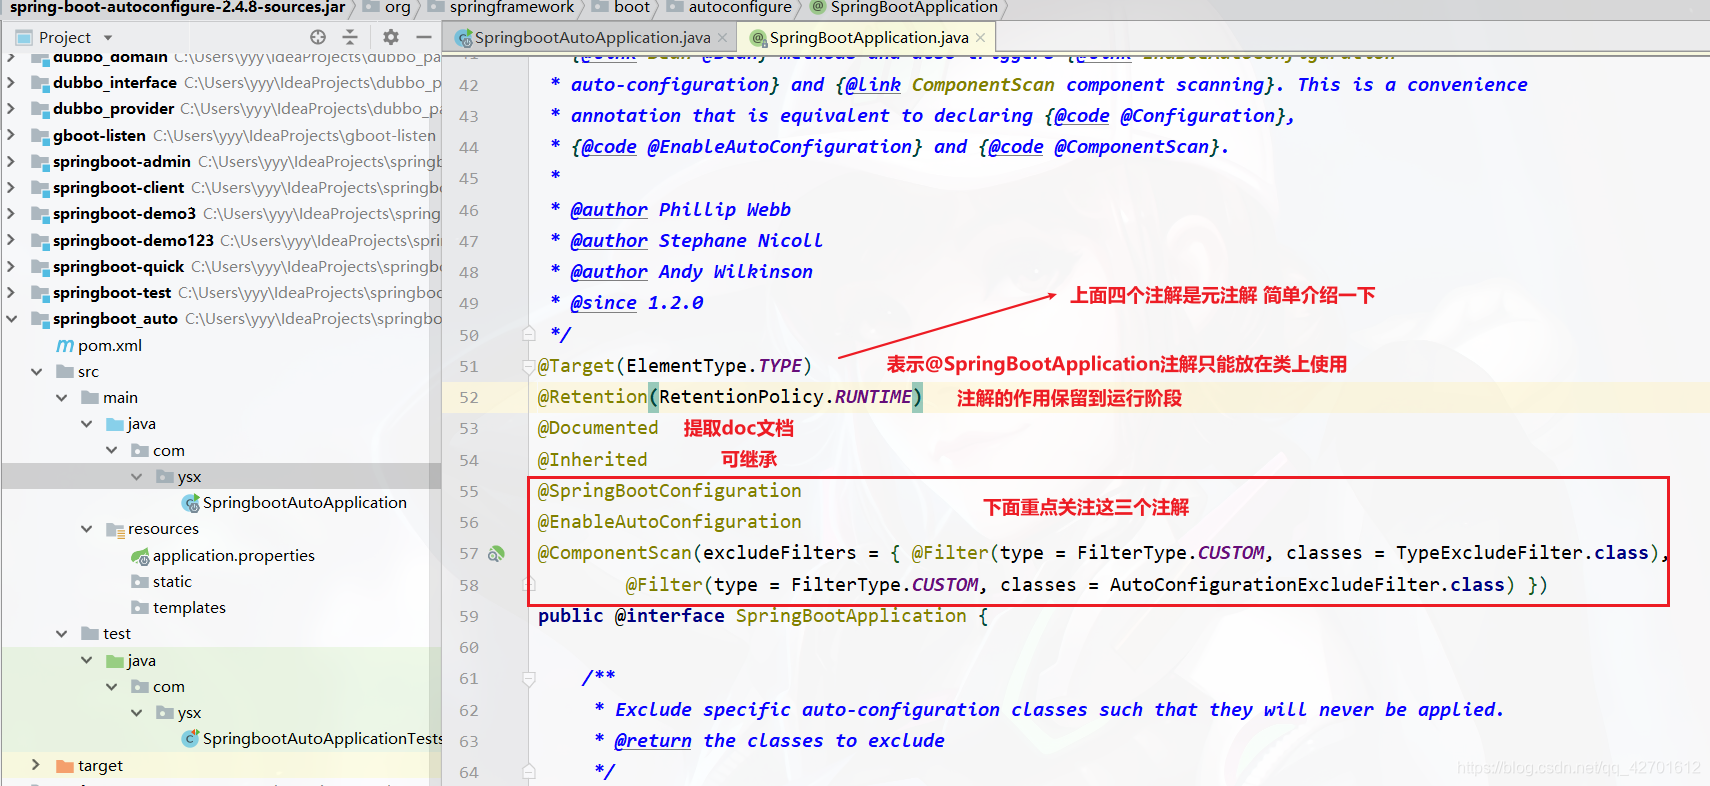
Task: Select the templates folder
Action: (x=189, y=607)
